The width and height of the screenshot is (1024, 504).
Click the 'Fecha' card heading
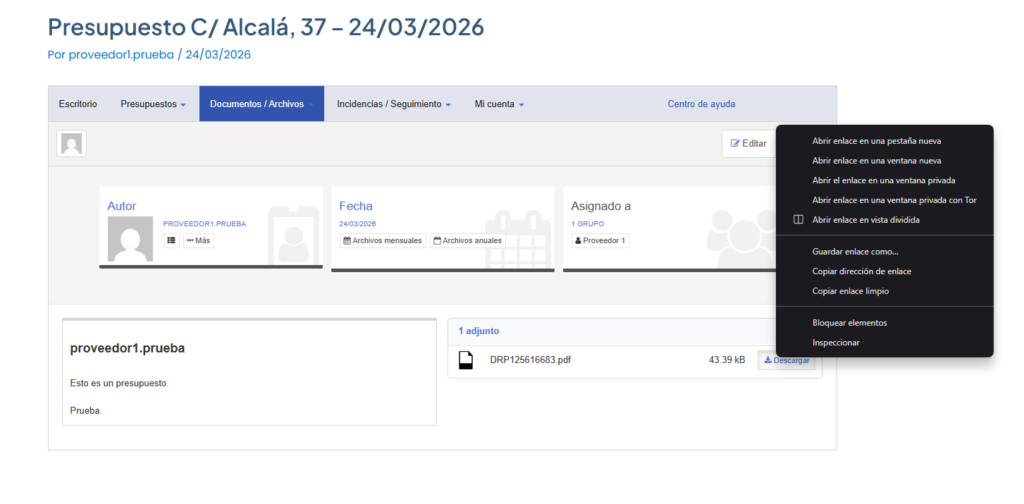356,206
